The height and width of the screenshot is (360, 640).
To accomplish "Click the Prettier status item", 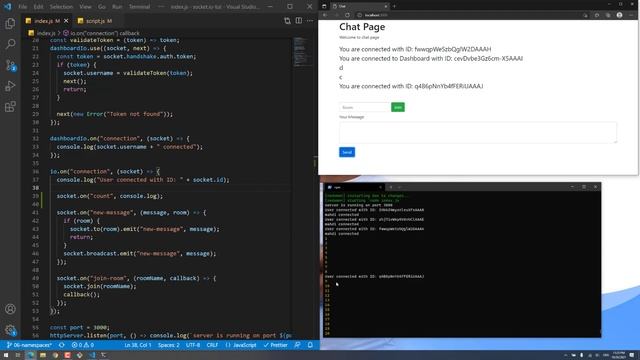I will (x=276, y=345).
